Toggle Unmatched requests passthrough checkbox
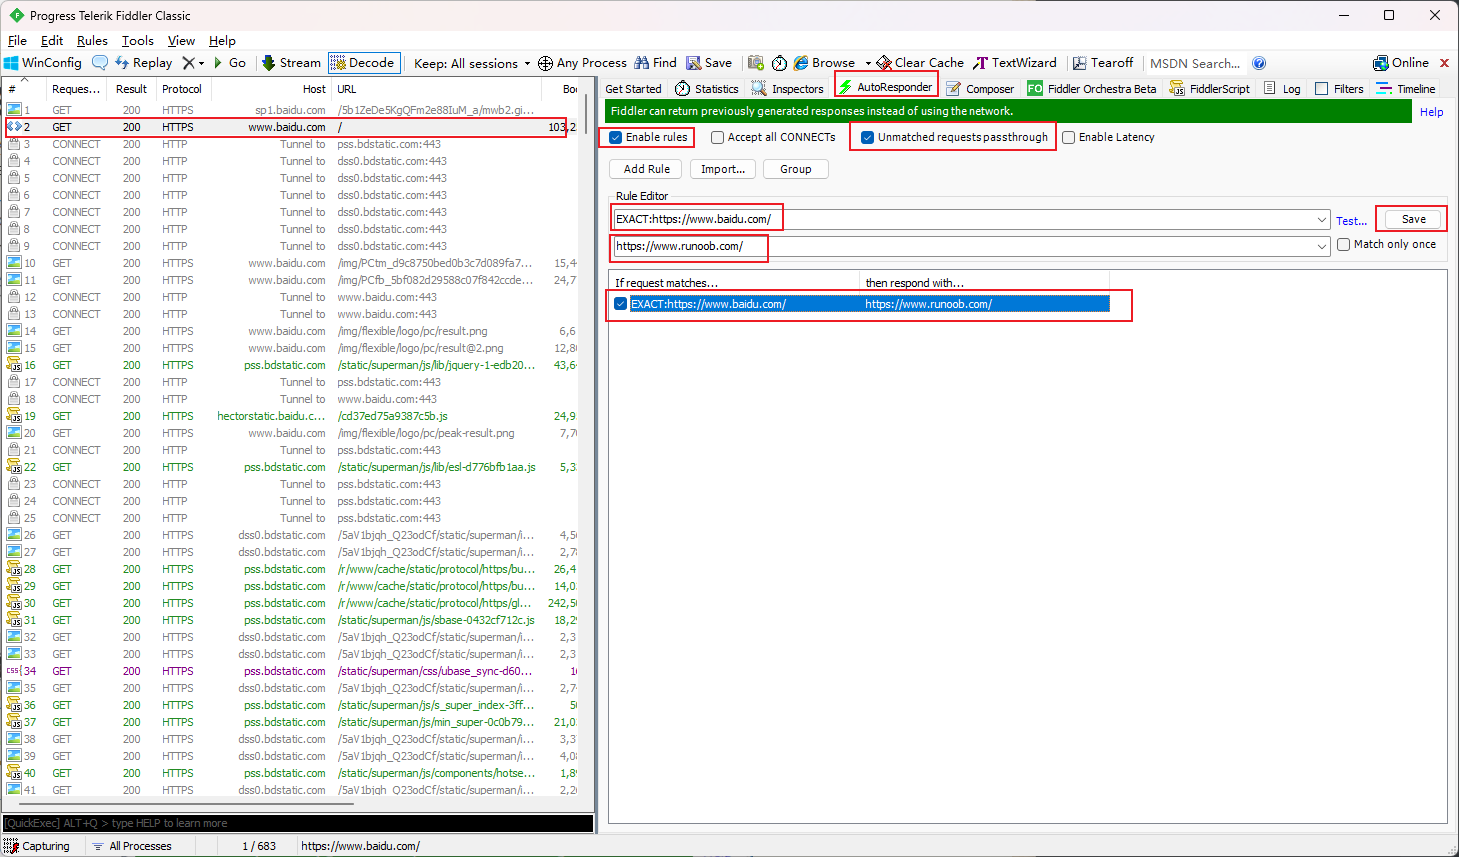This screenshot has height=857, width=1459. click(867, 138)
